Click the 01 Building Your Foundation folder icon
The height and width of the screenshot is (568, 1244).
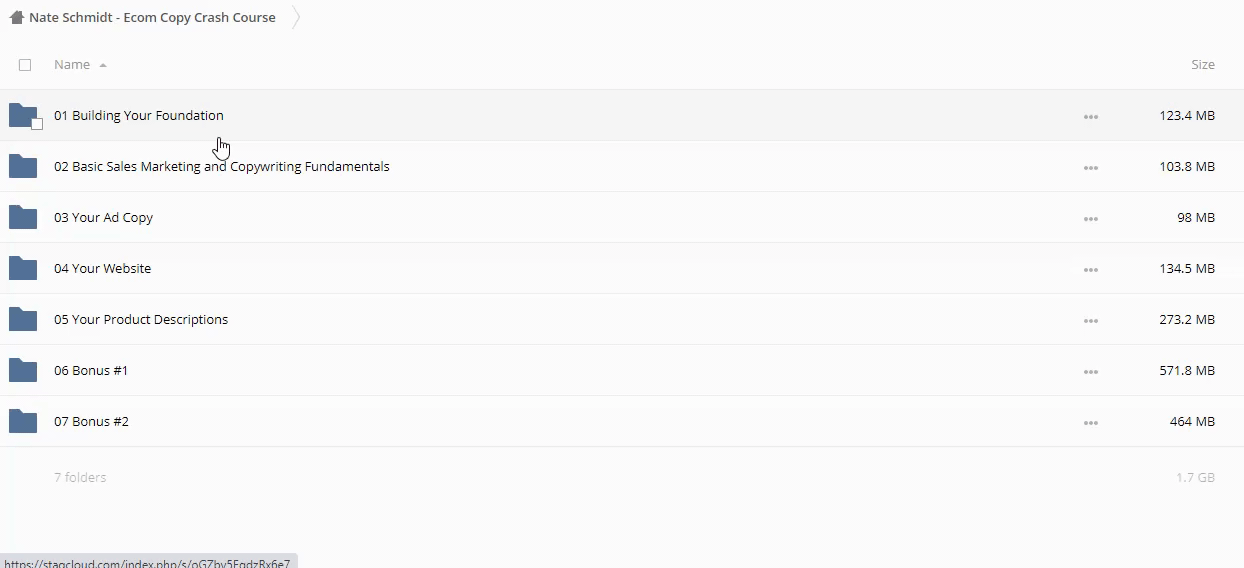(22, 115)
